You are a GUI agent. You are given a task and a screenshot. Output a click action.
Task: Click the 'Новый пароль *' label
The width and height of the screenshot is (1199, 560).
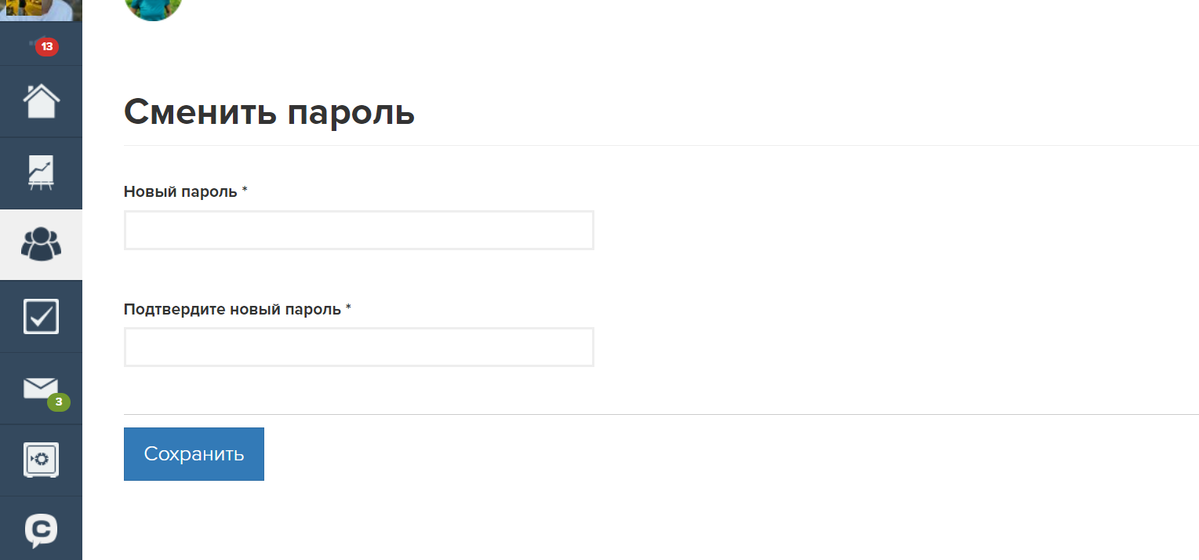(x=180, y=191)
